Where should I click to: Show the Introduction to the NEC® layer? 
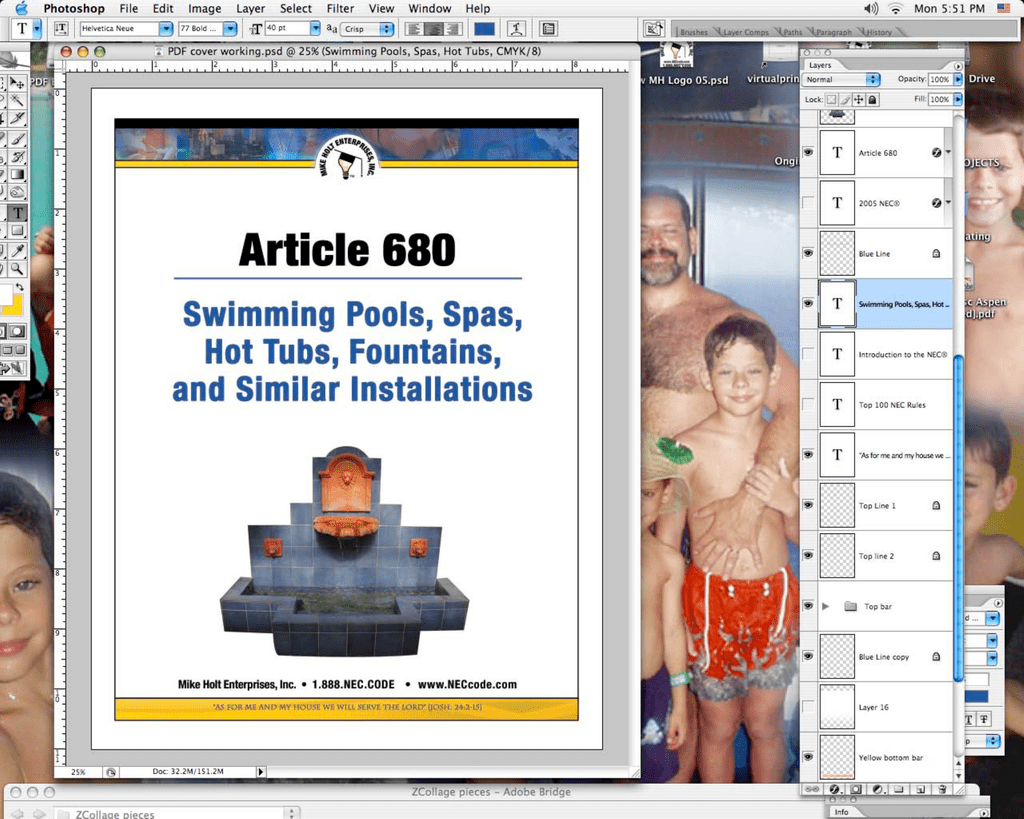(x=808, y=354)
